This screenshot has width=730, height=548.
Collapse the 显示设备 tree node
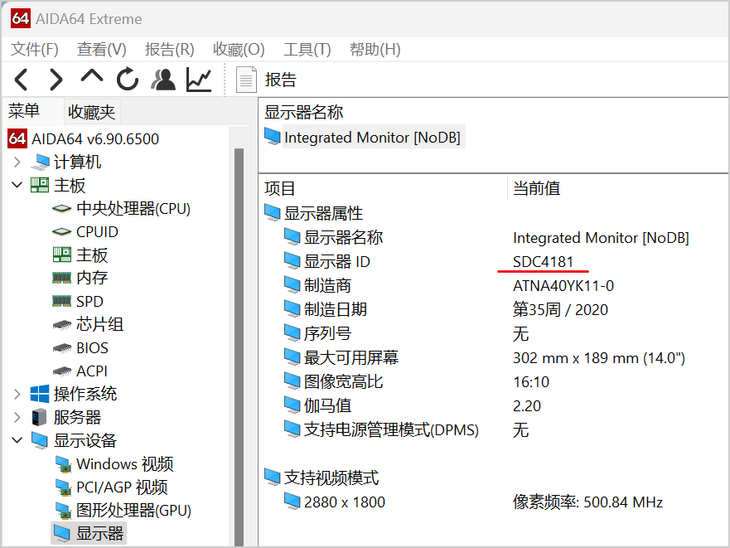coord(17,440)
